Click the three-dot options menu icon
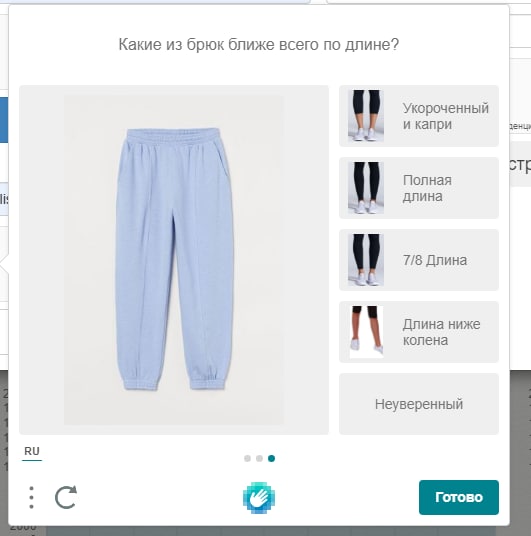Image resolution: width=531 pixels, height=536 pixels. pyautogui.click(x=31, y=497)
